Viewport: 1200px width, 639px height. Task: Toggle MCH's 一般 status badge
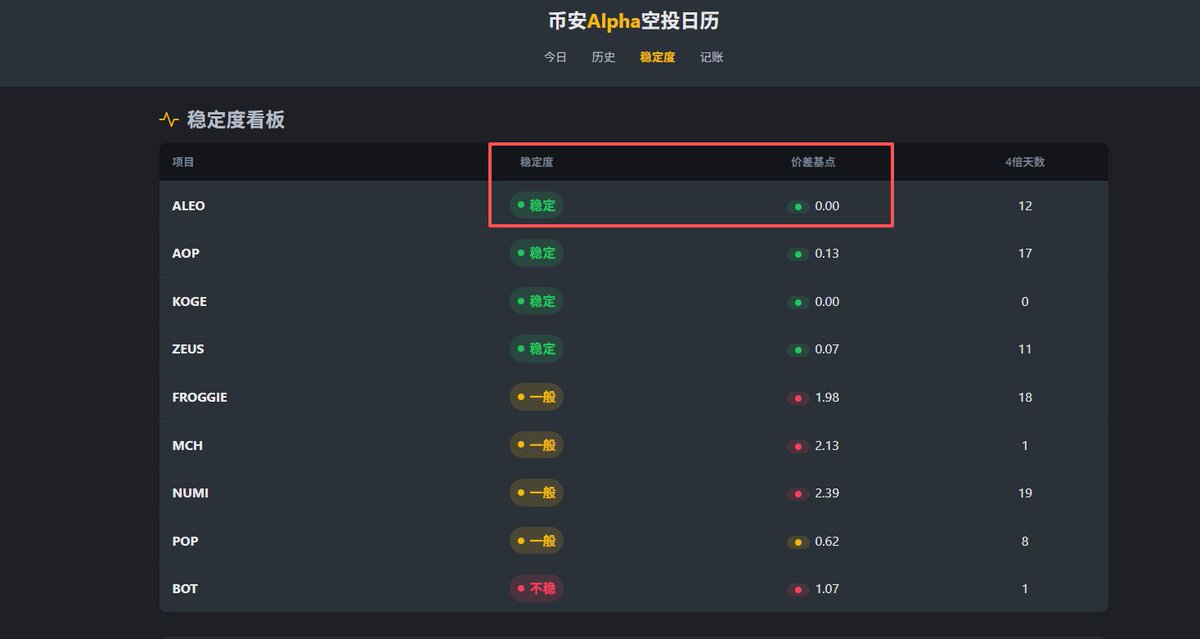[x=536, y=445]
